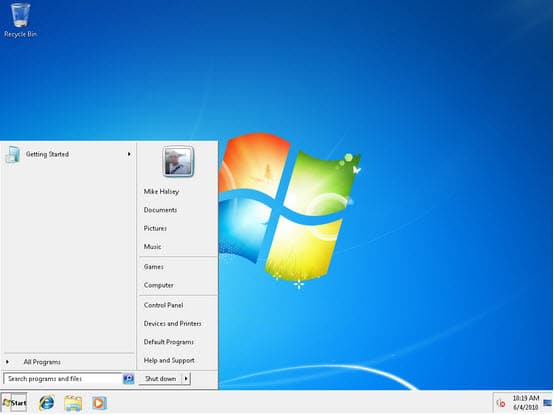Viewport: 554px width, 415px height.
Task: Click the search magnifier icon
Action: coord(128,379)
